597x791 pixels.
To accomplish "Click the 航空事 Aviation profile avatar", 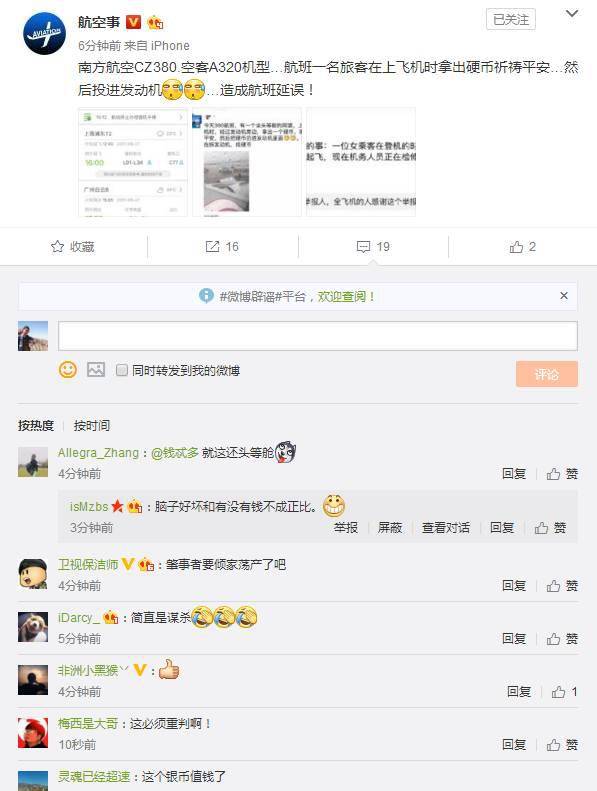I will tap(44, 33).
